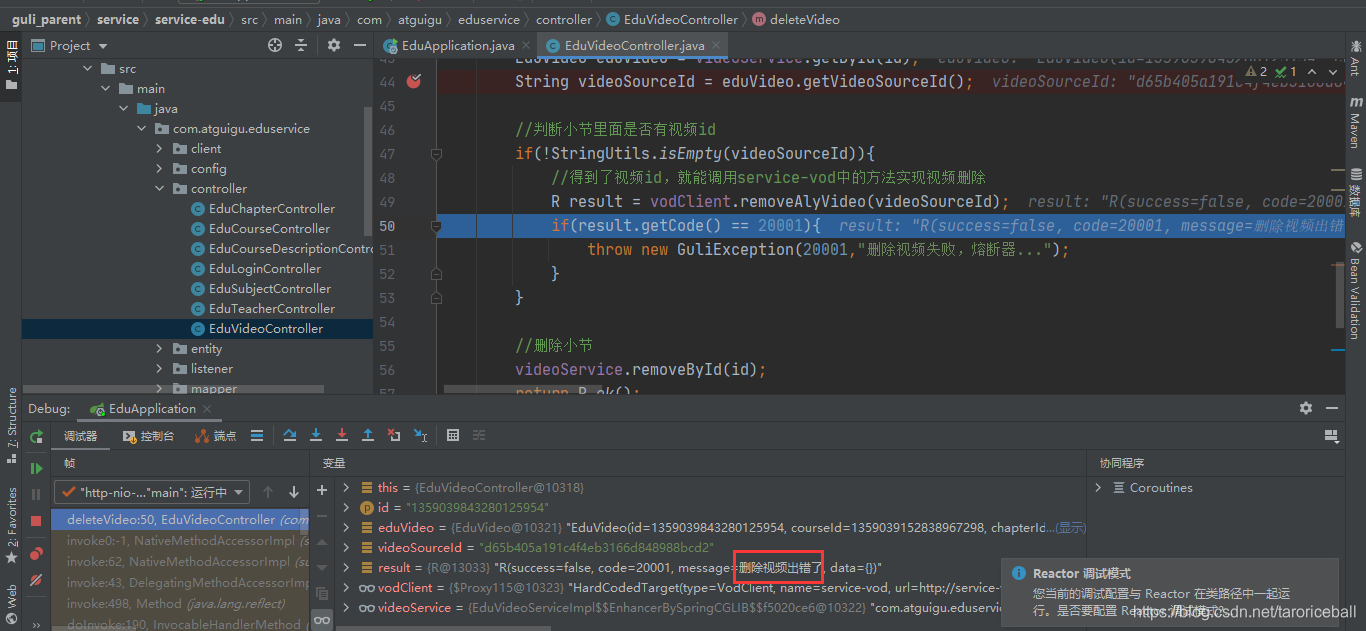Drop the current frame
The height and width of the screenshot is (631, 1366).
(x=394, y=435)
